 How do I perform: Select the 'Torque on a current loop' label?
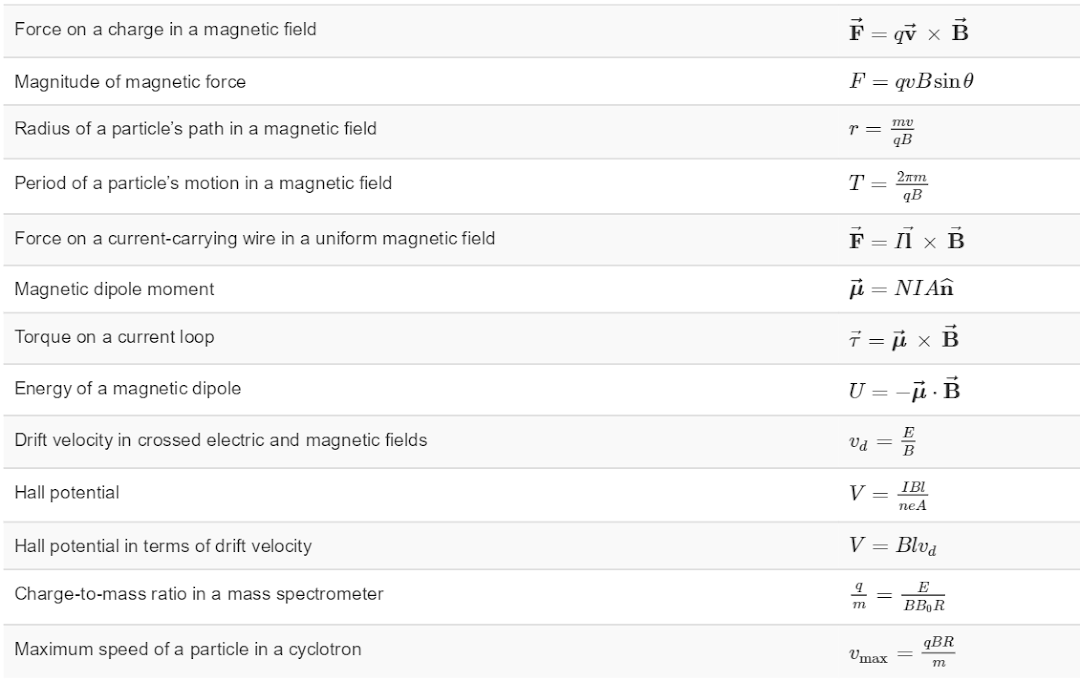[x=114, y=337]
